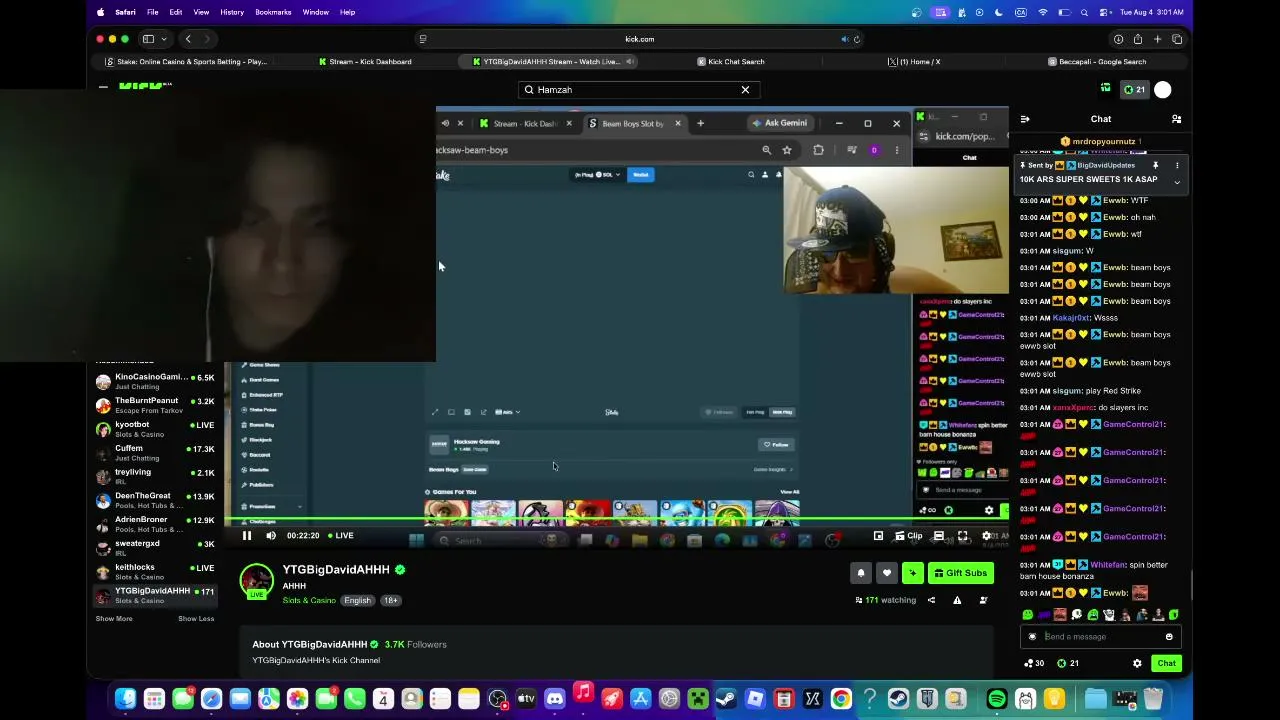Expand sidebar list with Show More
The height and width of the screenshot is (720, 1280).
[114, 619]
